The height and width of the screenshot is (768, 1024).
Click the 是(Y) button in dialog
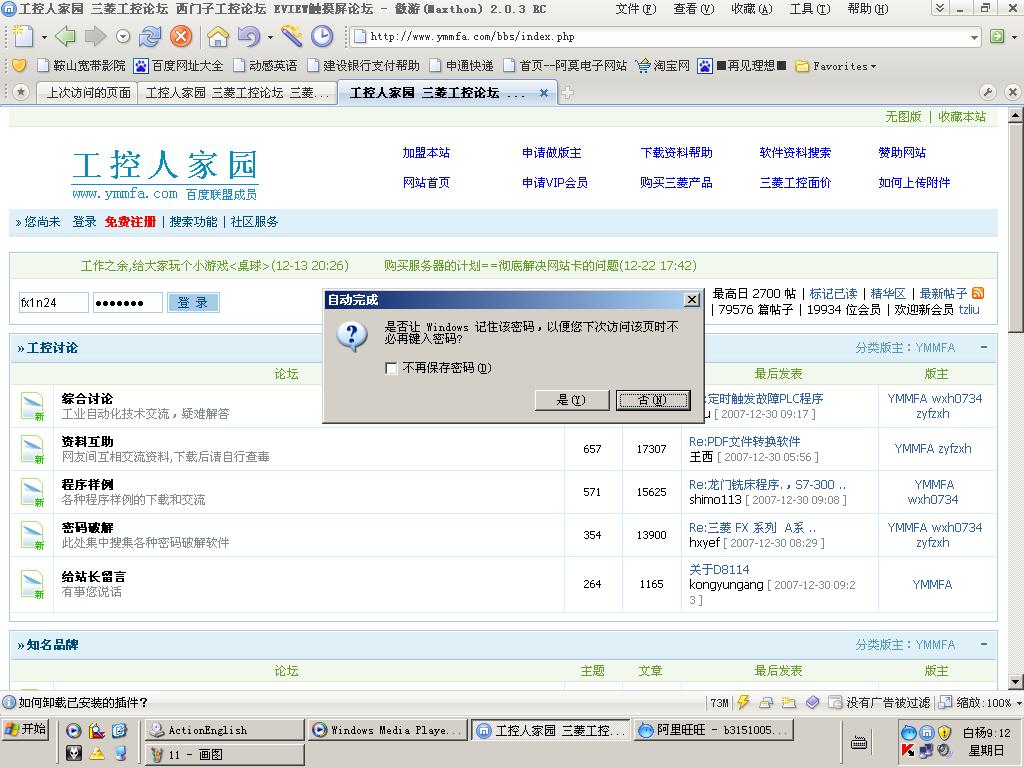tap(571, 400)
